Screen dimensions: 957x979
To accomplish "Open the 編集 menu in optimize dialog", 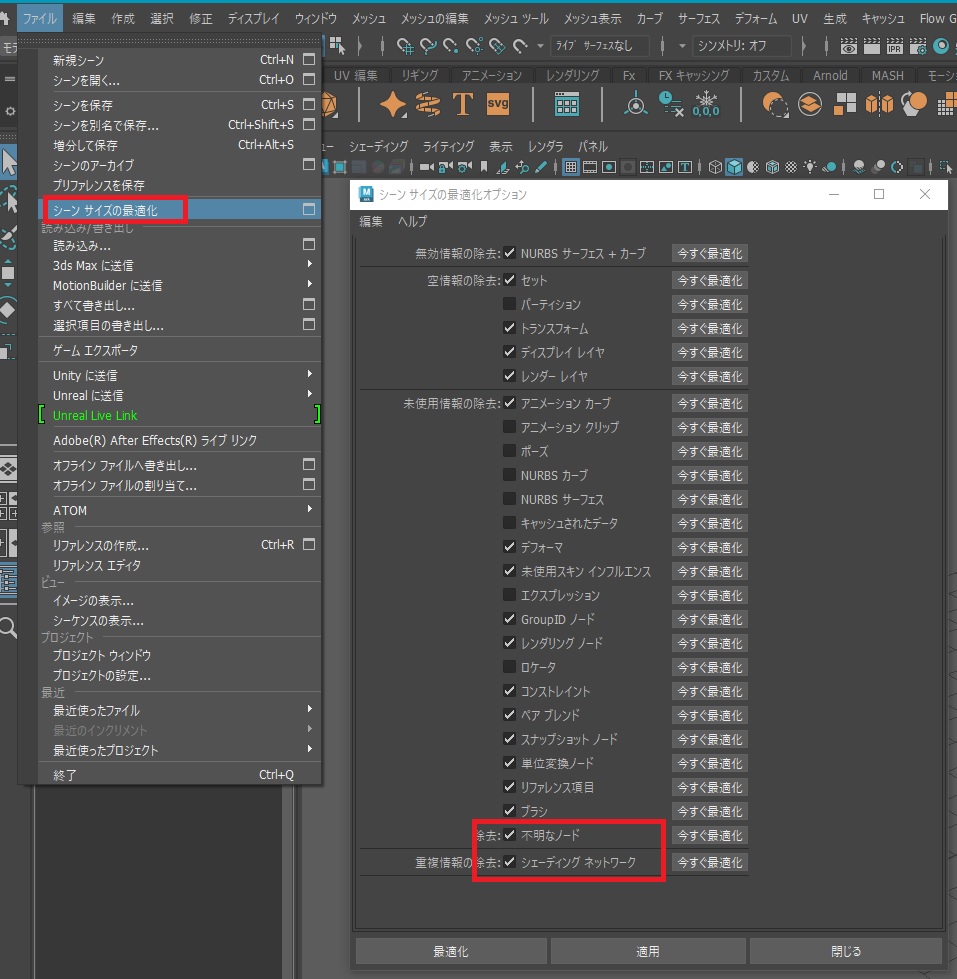I will click(x=371, y=221).
